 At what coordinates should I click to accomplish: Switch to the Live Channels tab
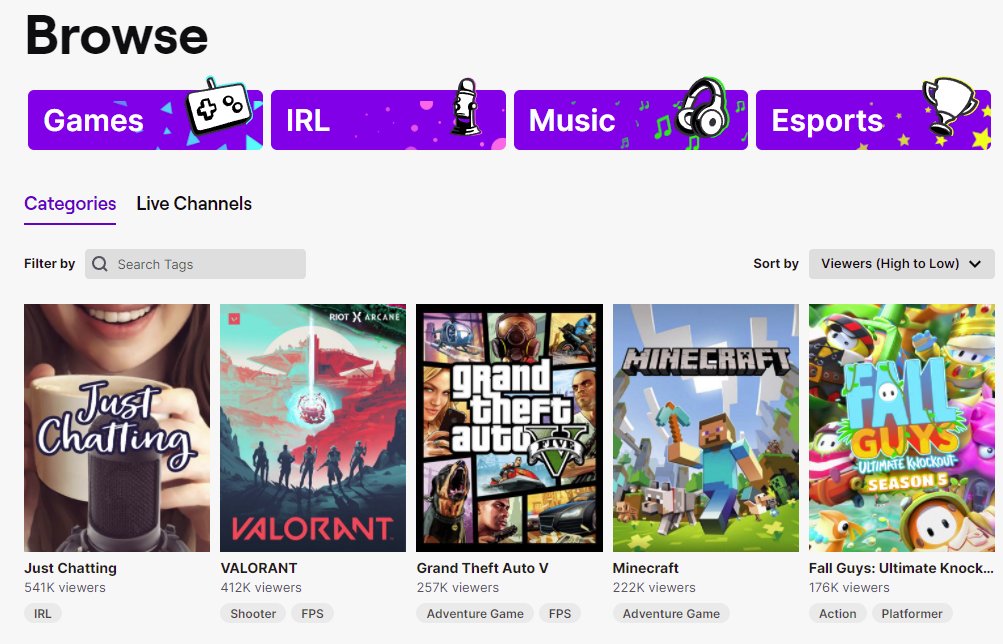tap(194, 204)
